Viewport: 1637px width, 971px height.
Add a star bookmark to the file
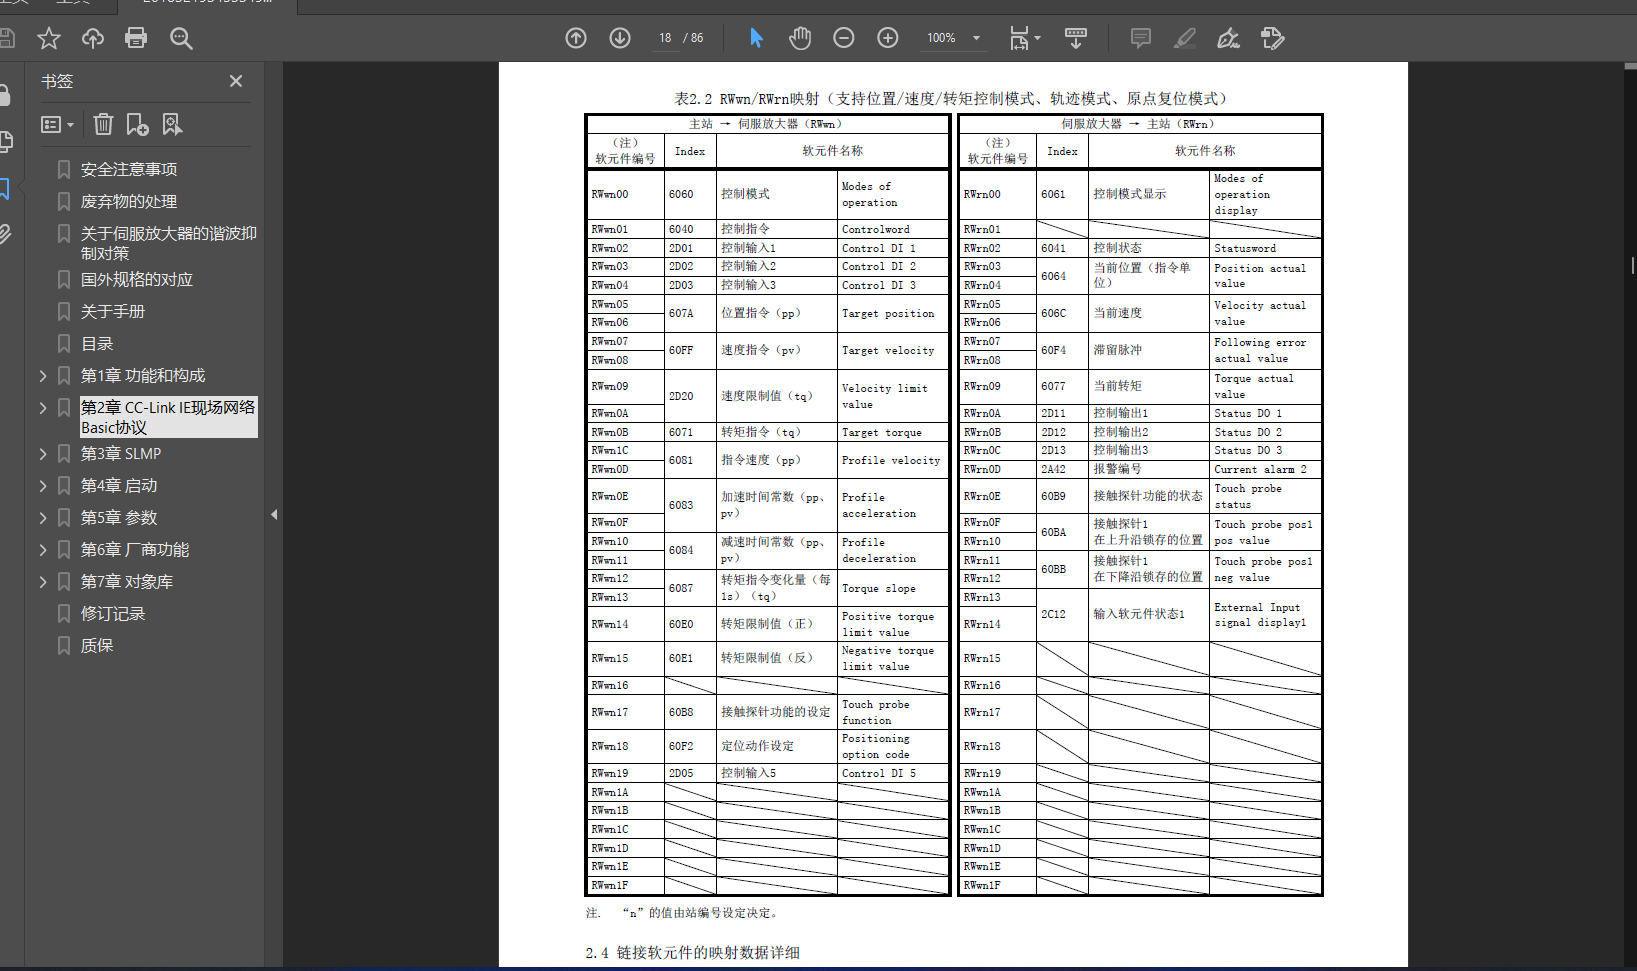[x=48, y=38]
